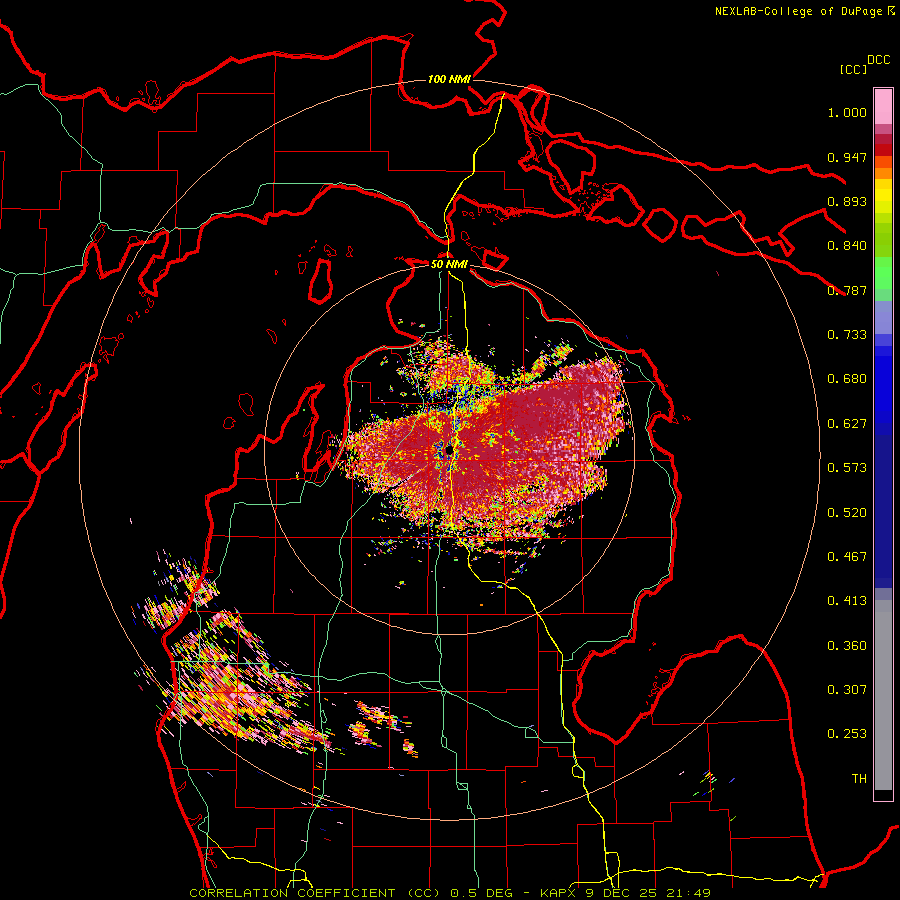Click the 0.680 color scale value
Image resolution: width=900 pixels, height=900 pixels.
click(847, 379)
